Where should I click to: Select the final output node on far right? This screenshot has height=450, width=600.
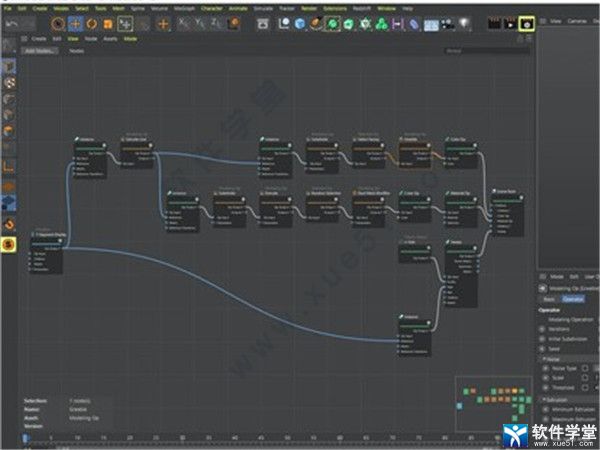tap(507, 213)
